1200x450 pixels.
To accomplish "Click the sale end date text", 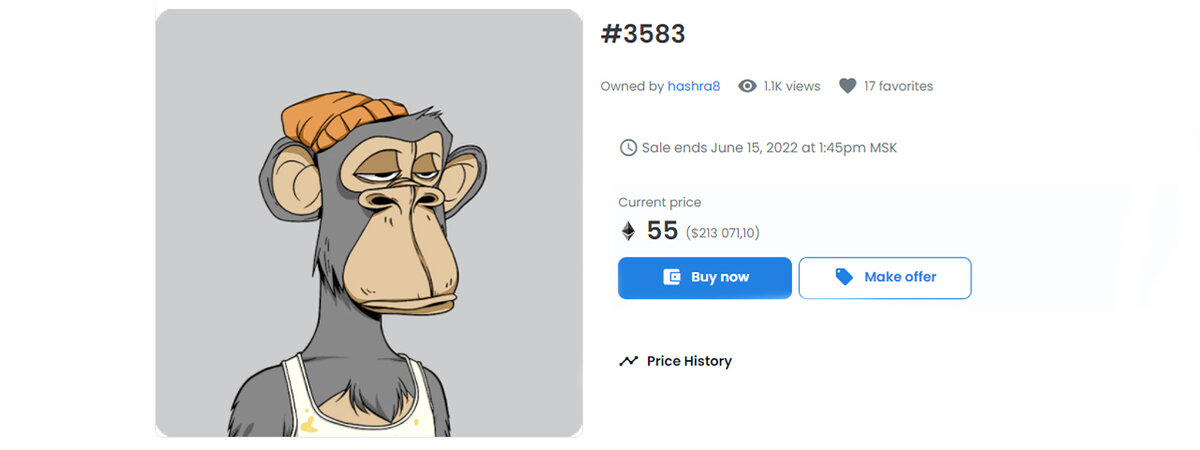I will coord(770,148).
